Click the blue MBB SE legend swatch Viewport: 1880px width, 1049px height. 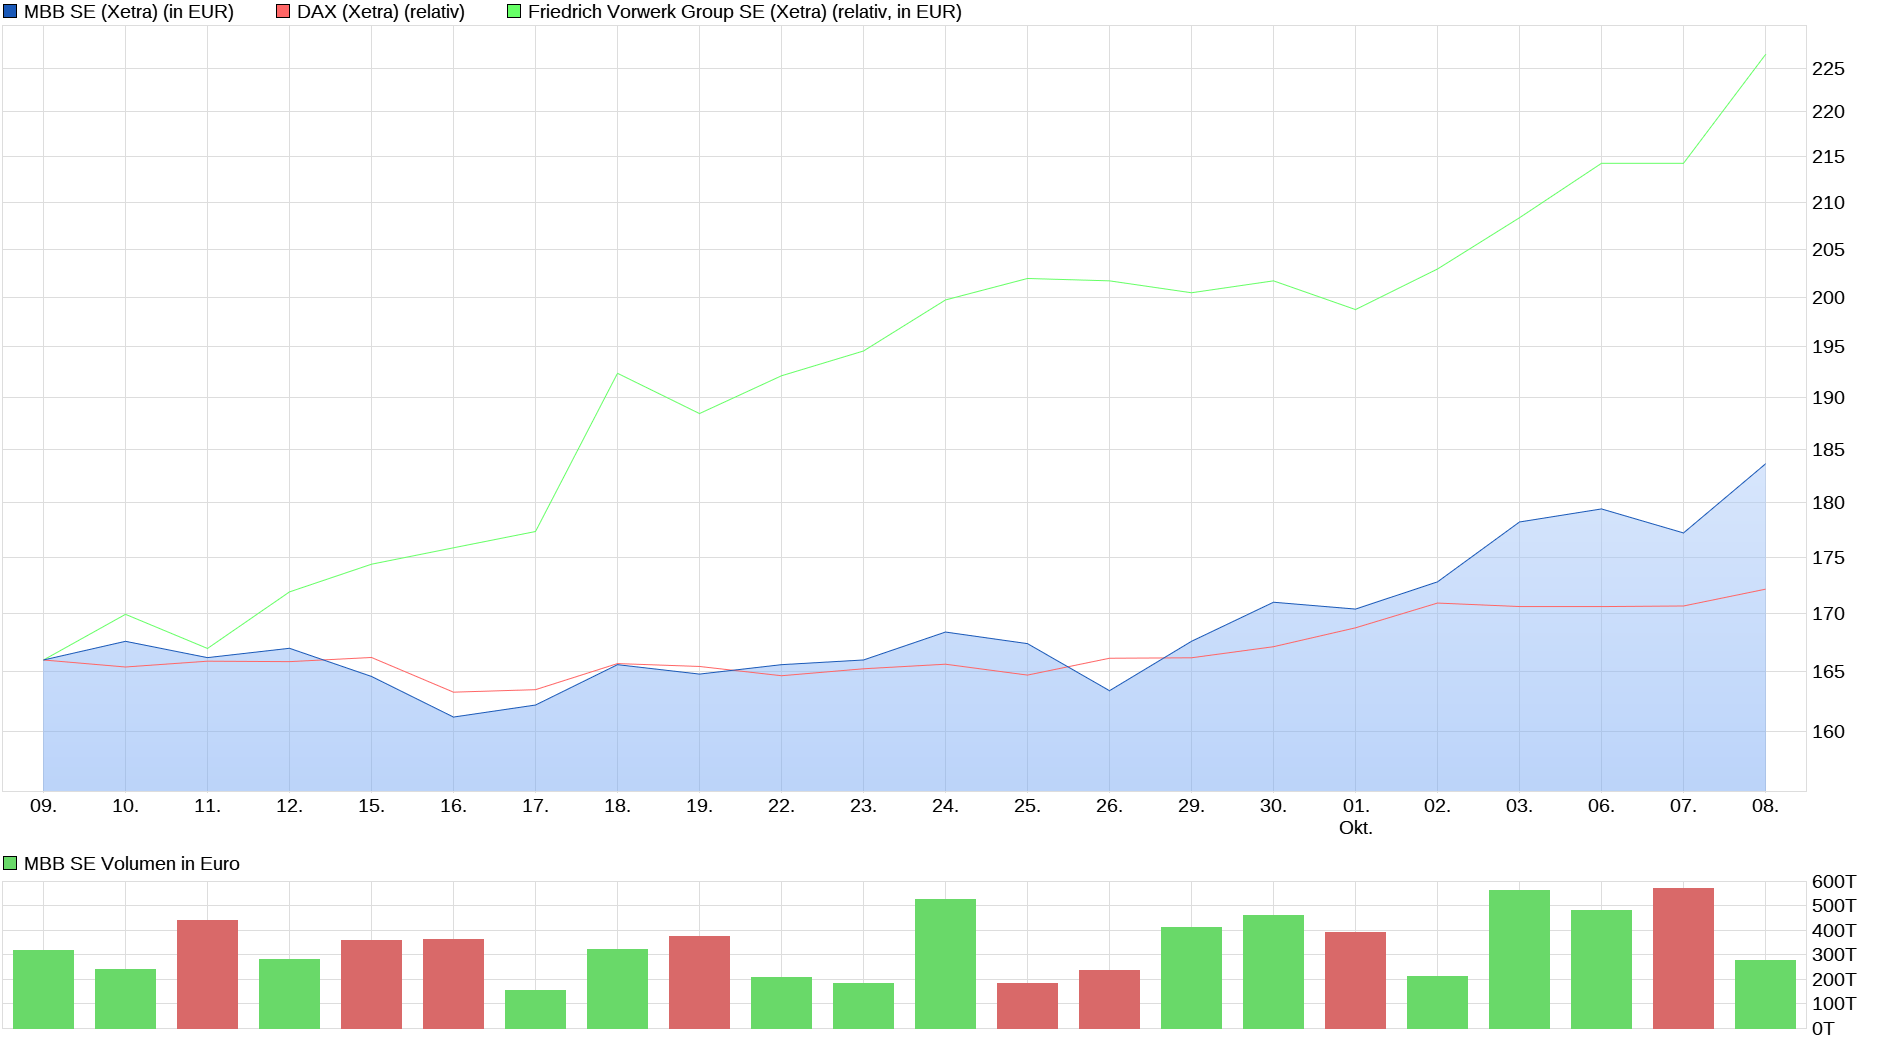10,12
